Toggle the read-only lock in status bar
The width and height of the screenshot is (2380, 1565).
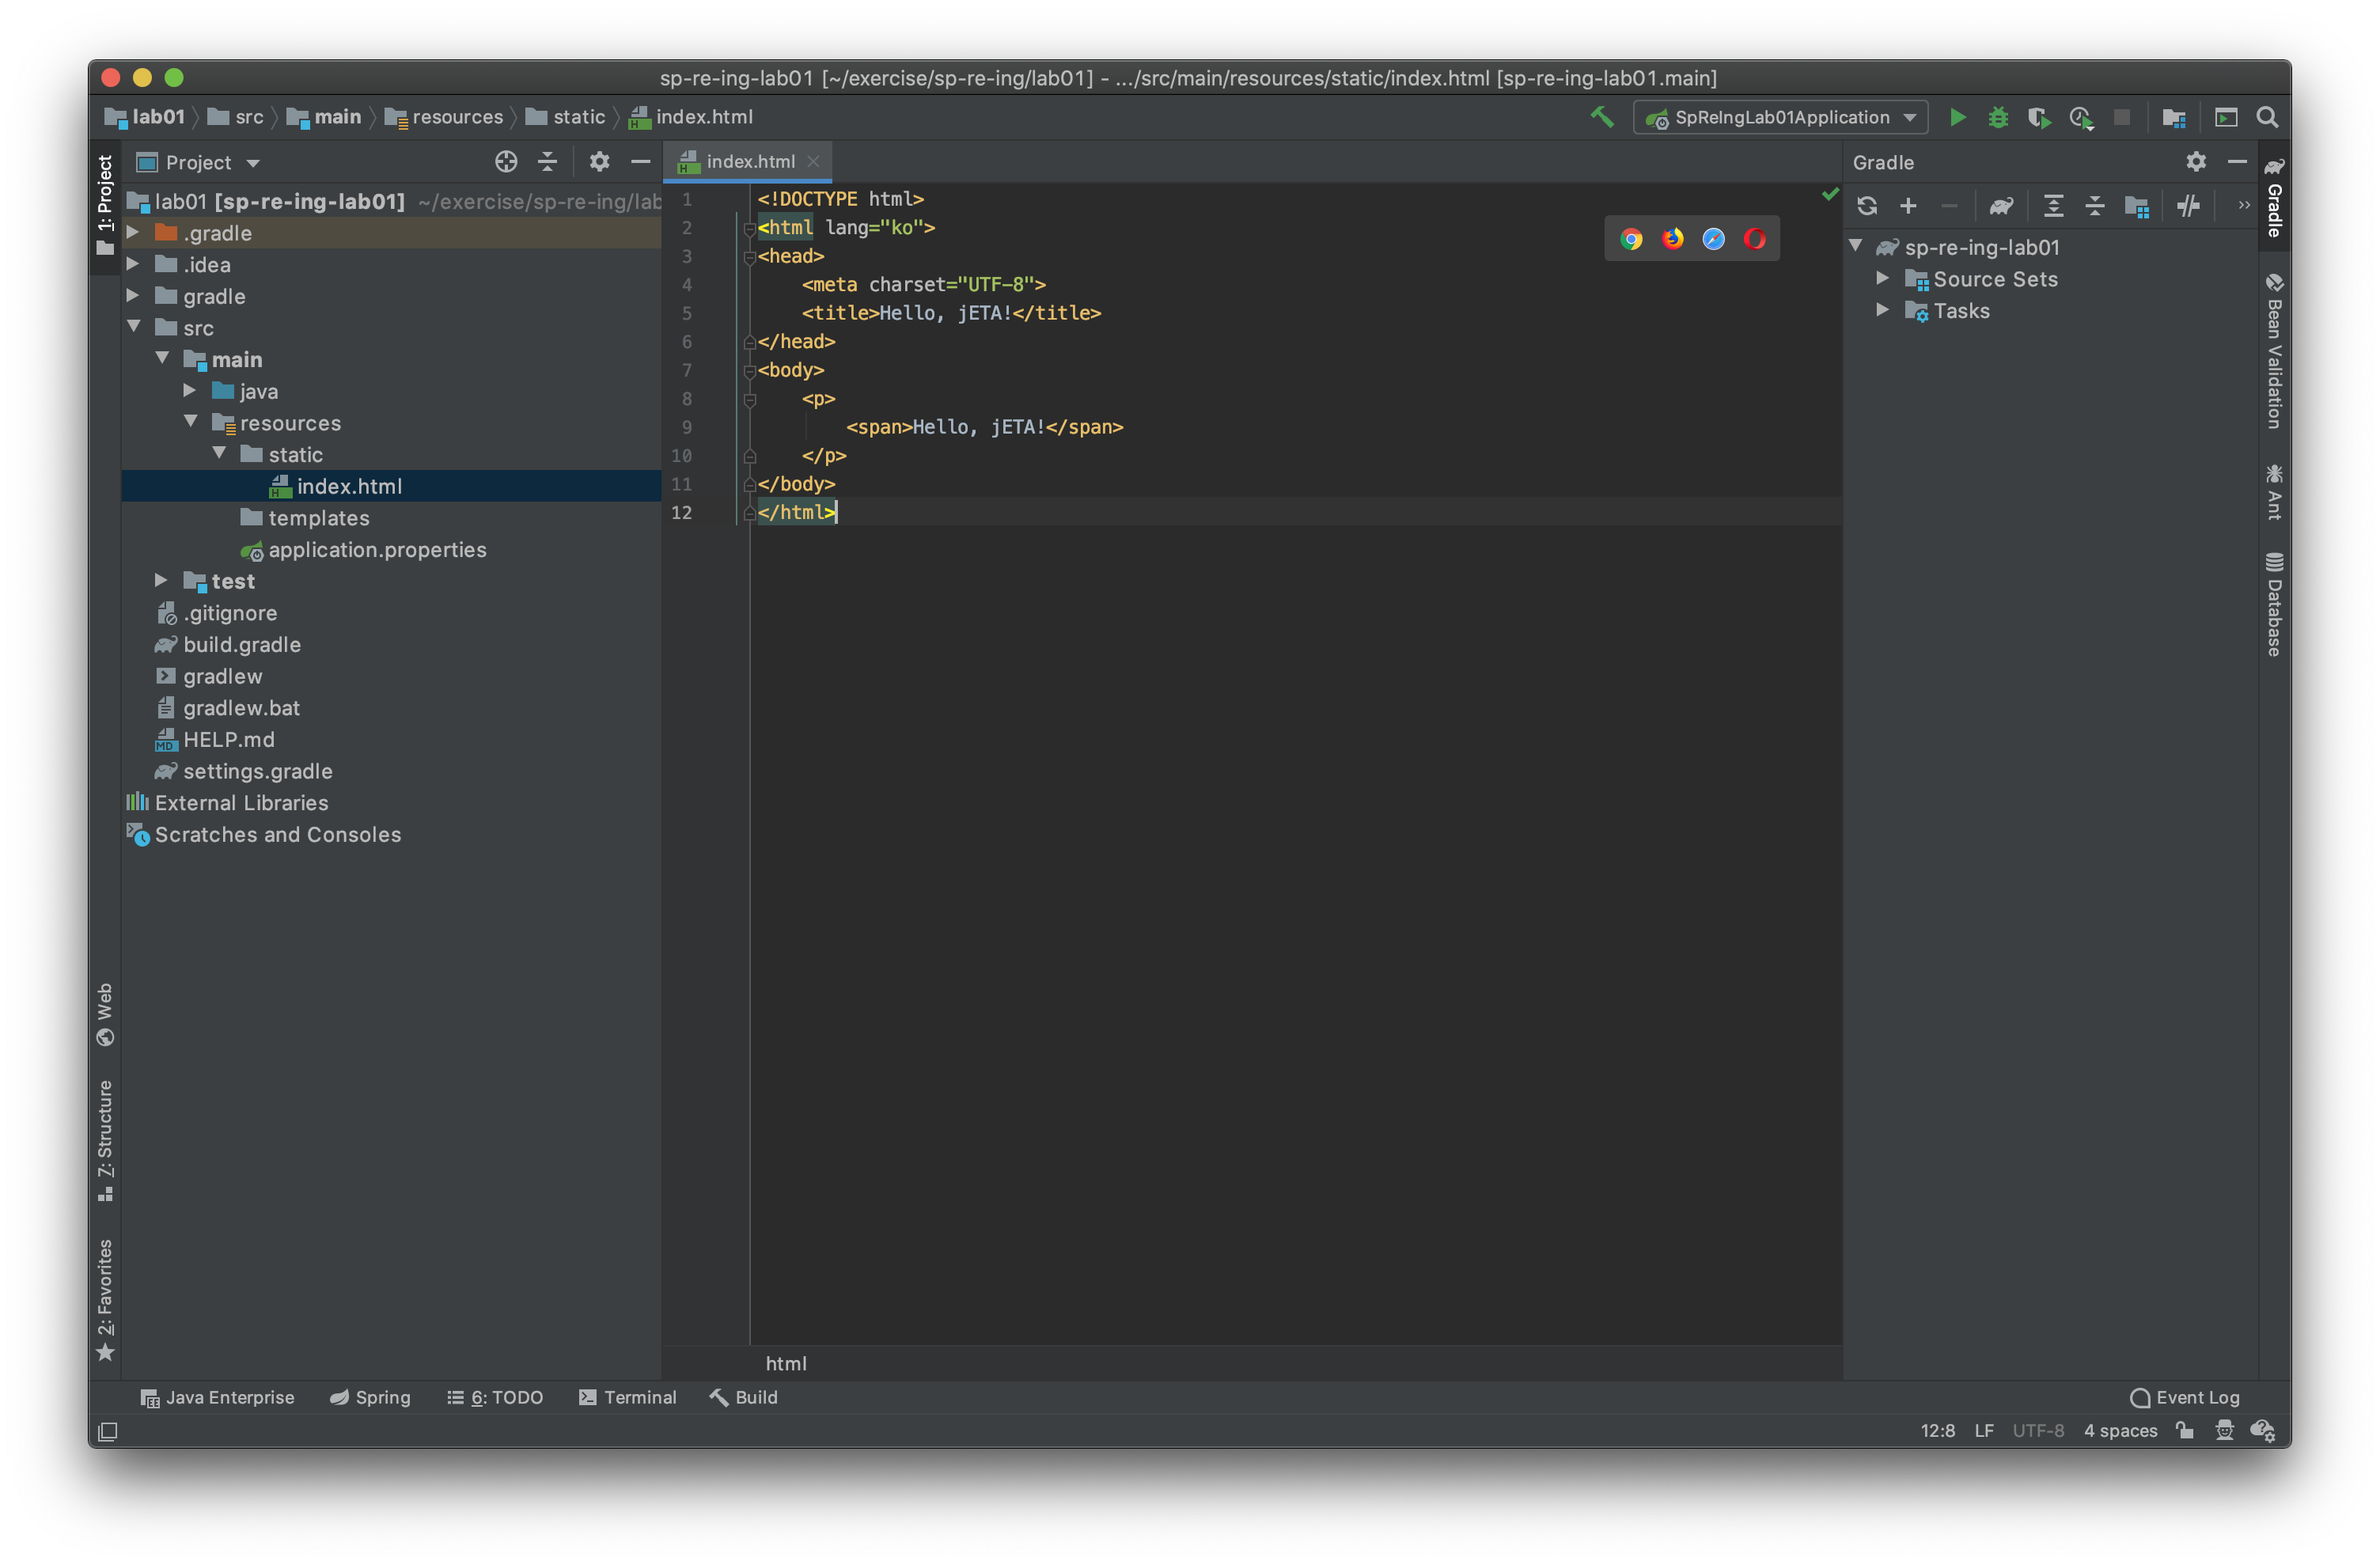click(2185, 1431)
